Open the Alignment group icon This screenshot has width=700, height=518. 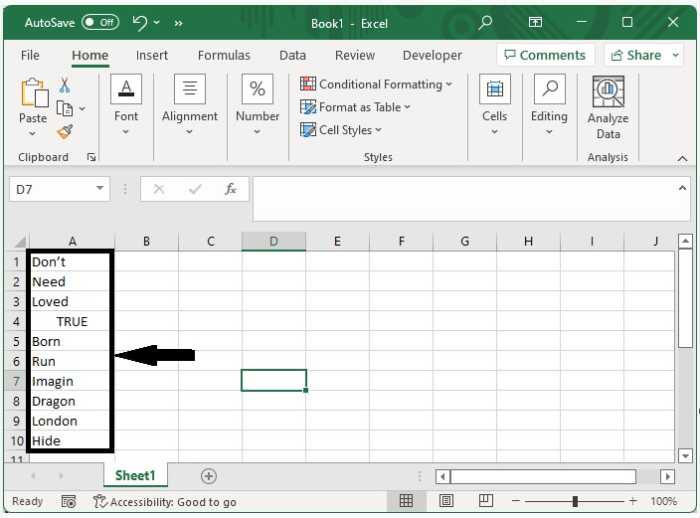point(190,89)
